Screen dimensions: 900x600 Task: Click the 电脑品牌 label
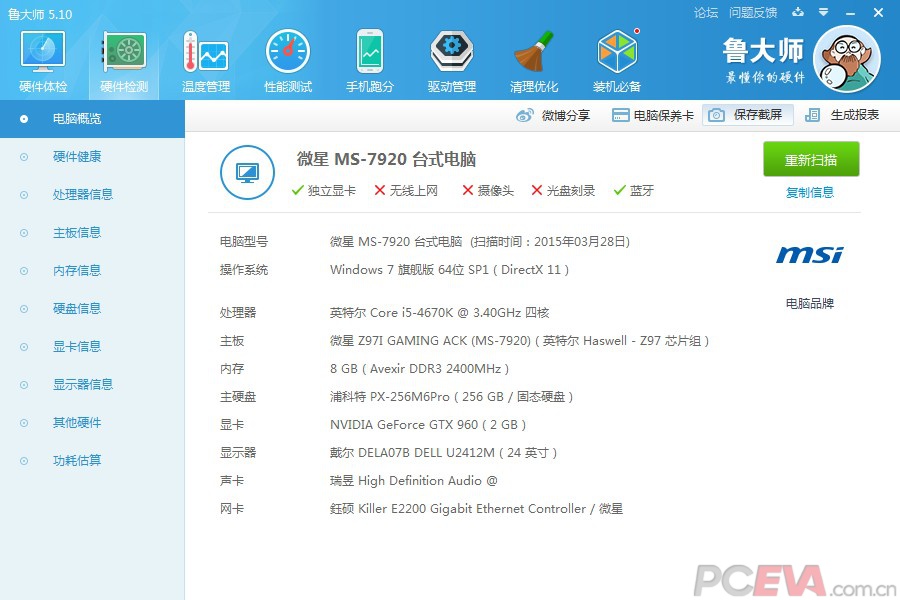point(809,303)
